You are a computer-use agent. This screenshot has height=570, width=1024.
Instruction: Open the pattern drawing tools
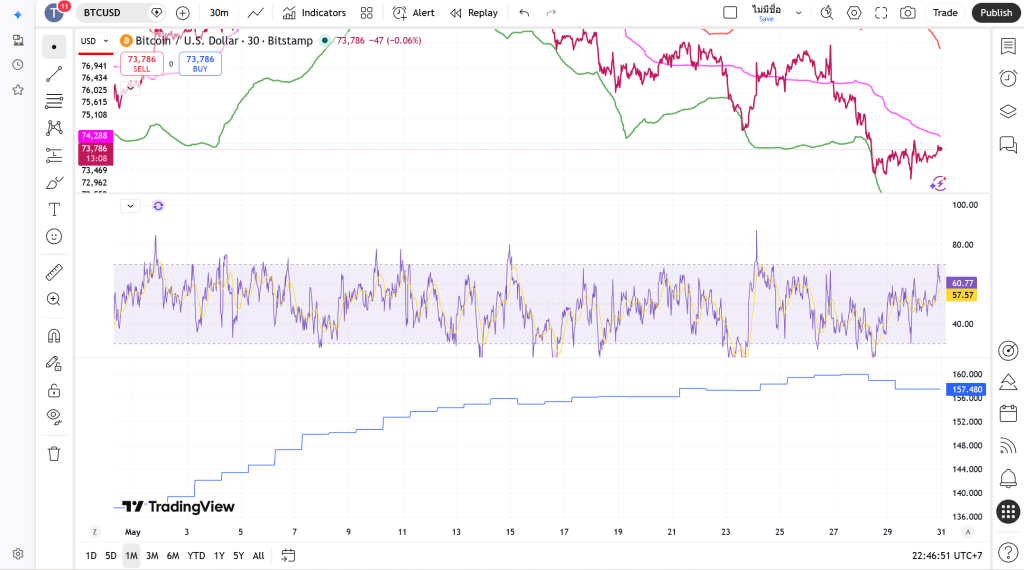click(54, 128)
